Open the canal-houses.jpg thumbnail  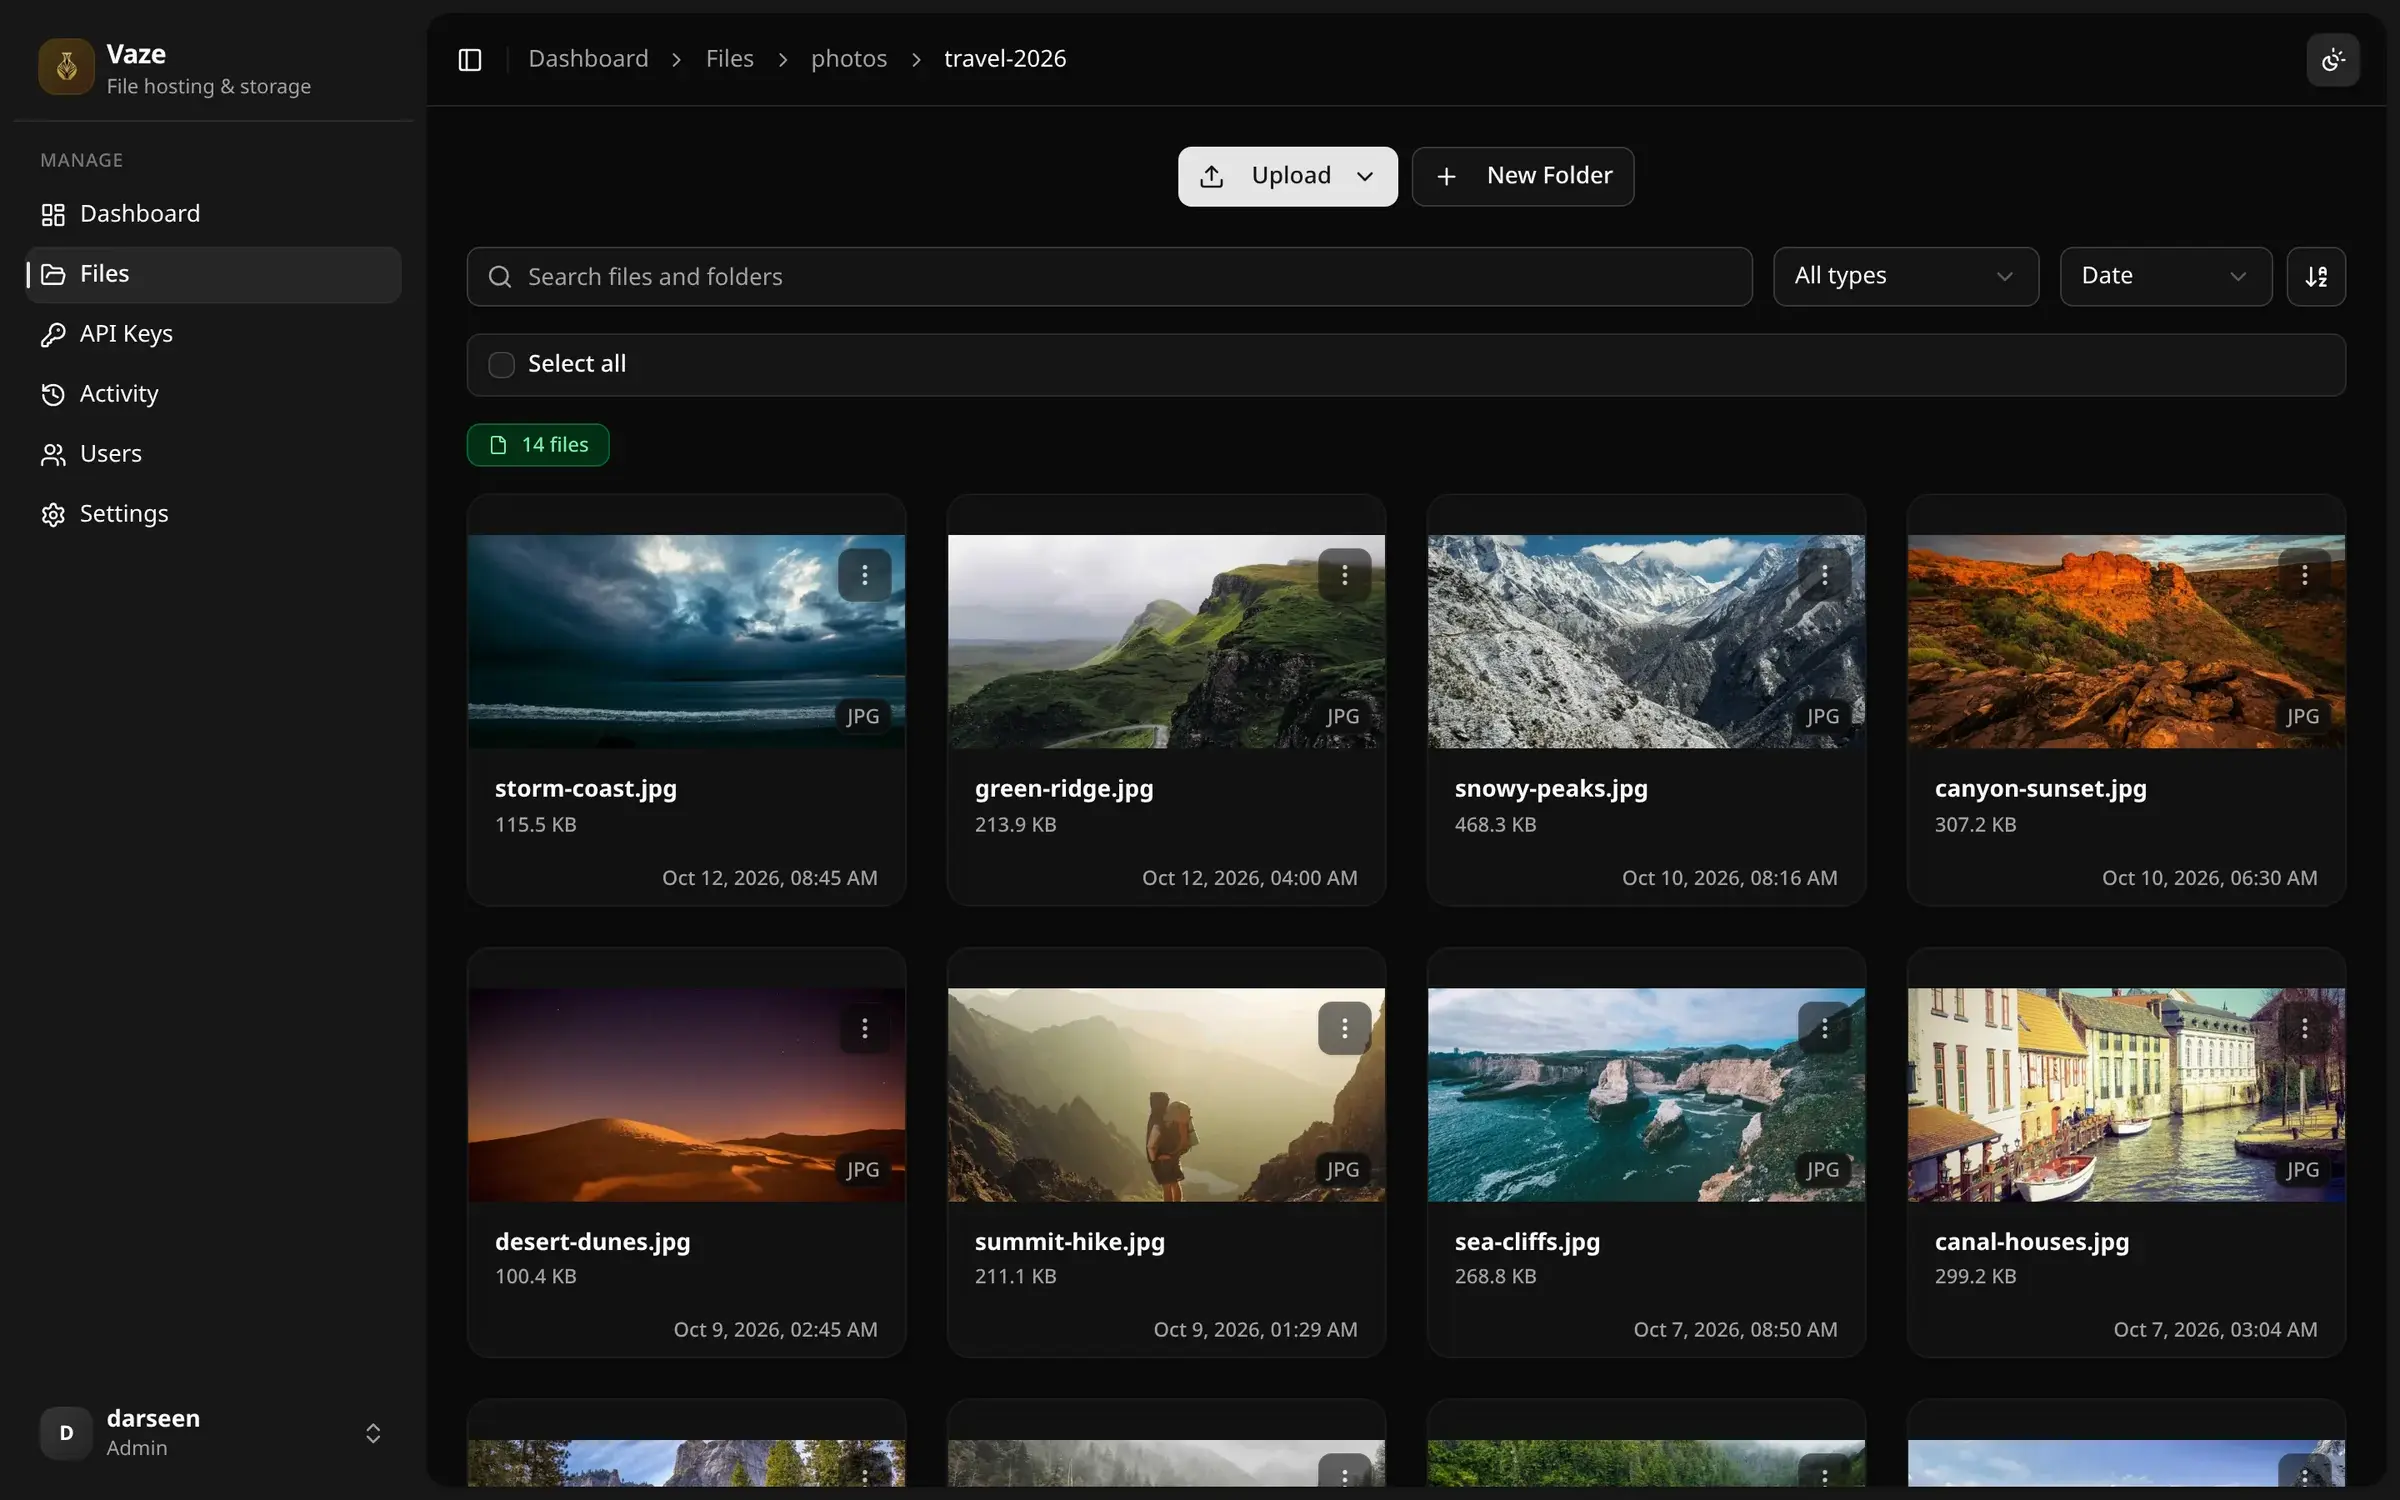[x=2126, y=1095]
